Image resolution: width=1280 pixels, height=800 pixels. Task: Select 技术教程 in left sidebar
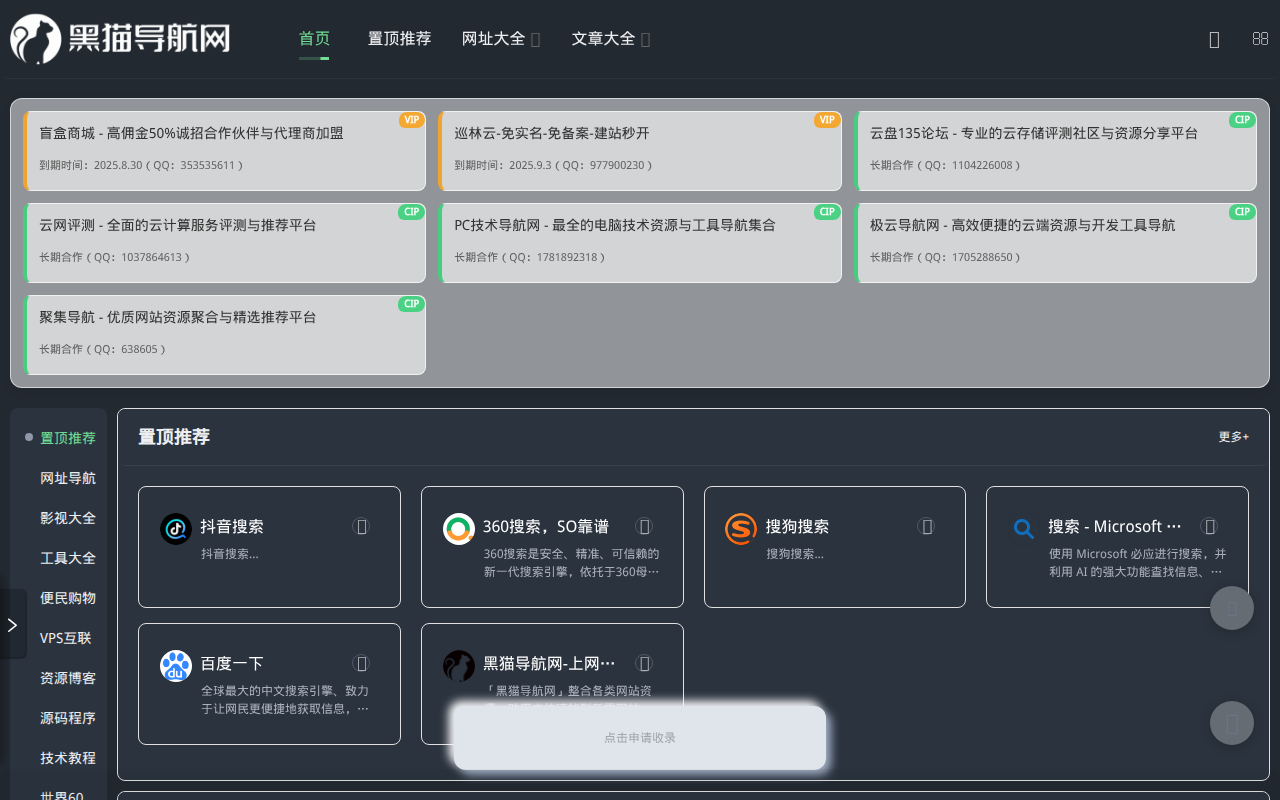pyautogui.click(x=68, y=758)
